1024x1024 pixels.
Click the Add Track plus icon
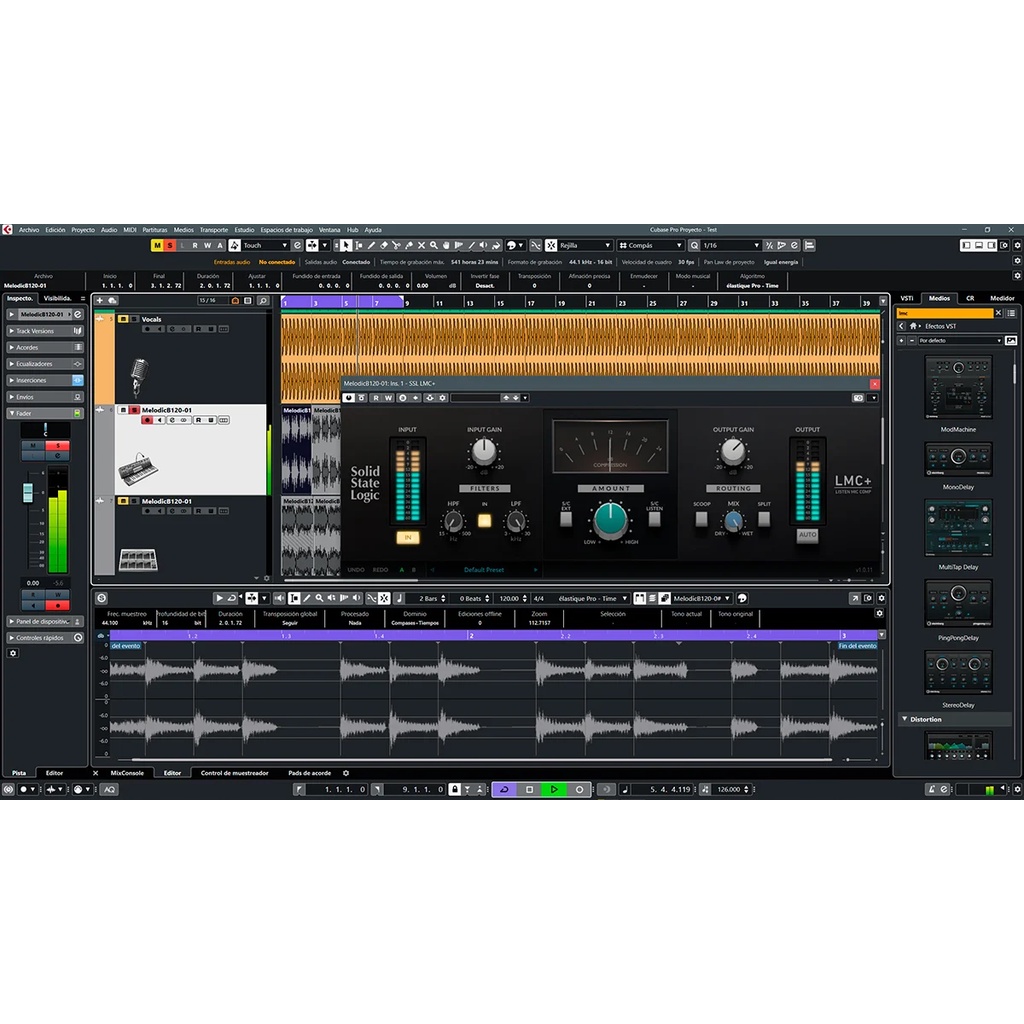100,300
